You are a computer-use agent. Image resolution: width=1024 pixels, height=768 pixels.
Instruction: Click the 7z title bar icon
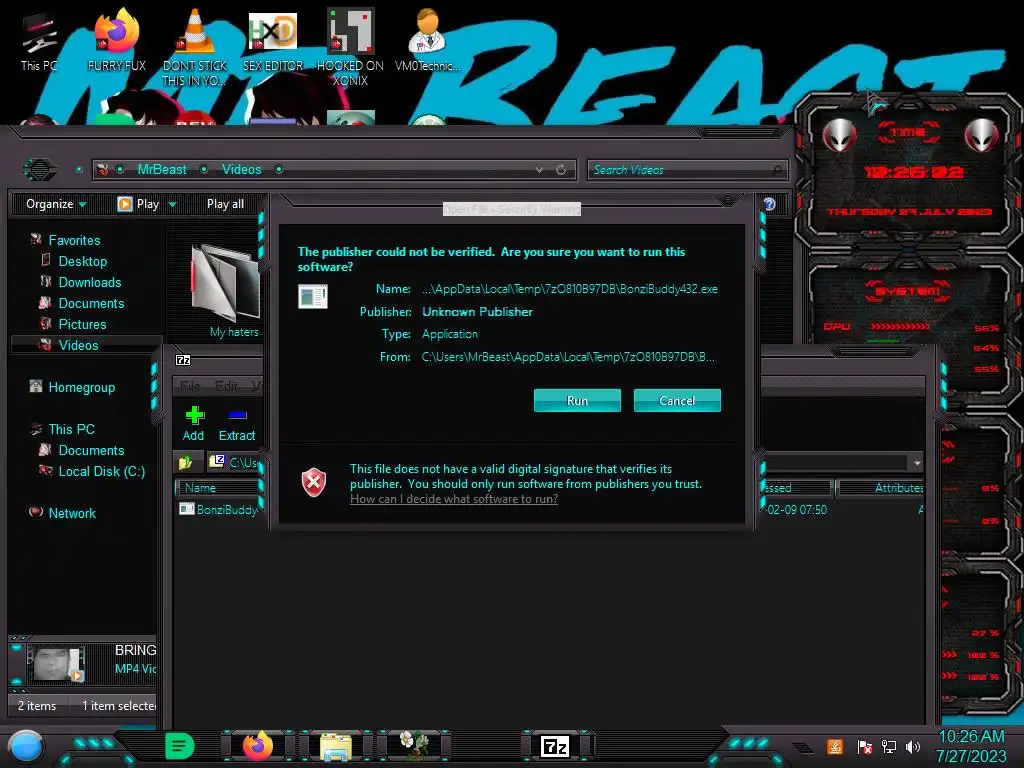point(183,360)
